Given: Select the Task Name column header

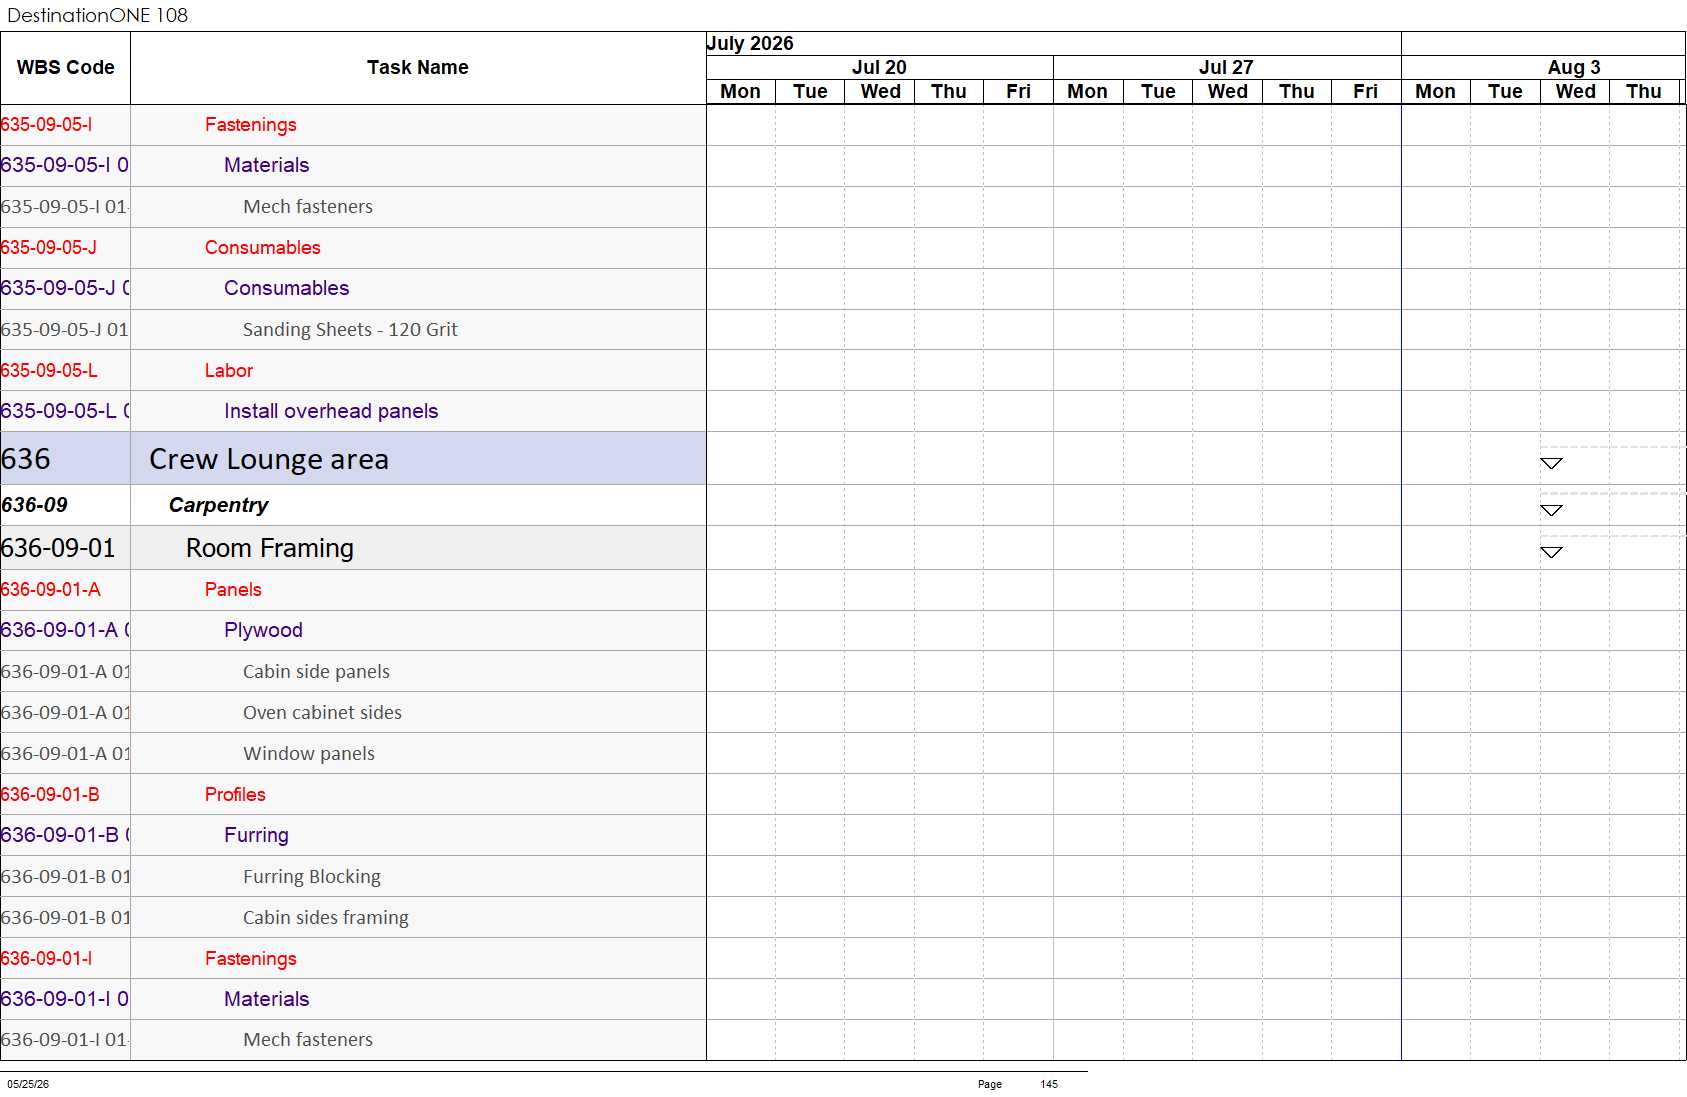Looking at the screenshot, I should click(x=418, y=68).
